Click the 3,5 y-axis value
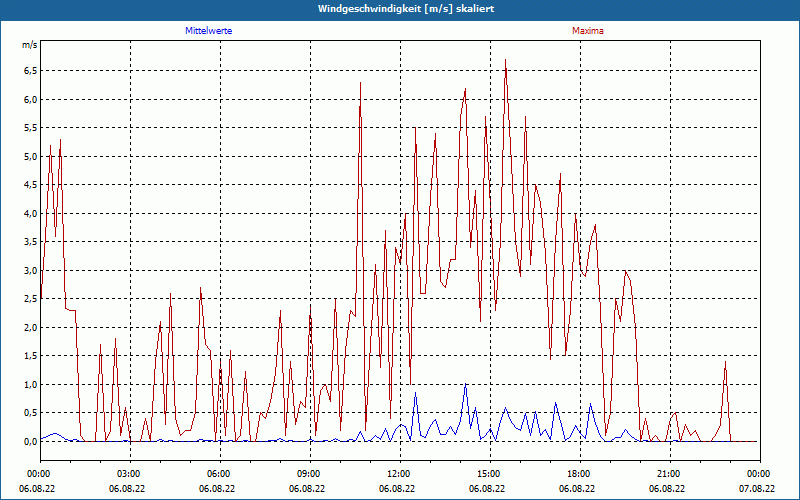Screen dimensions: 800x500 click(31, 242)
